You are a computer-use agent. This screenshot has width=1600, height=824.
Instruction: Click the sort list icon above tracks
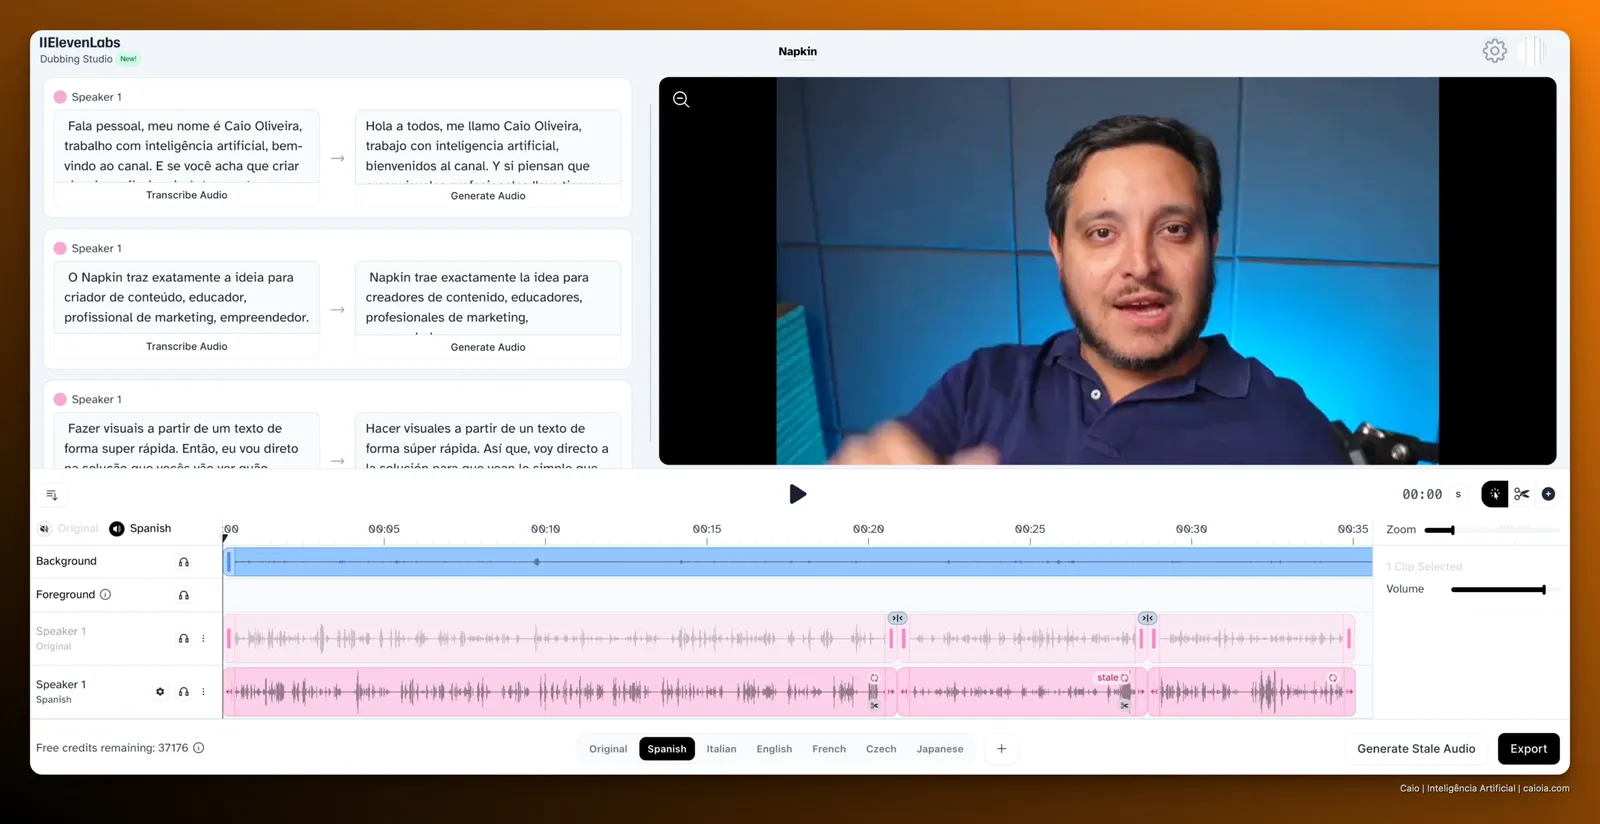[52, 495]
